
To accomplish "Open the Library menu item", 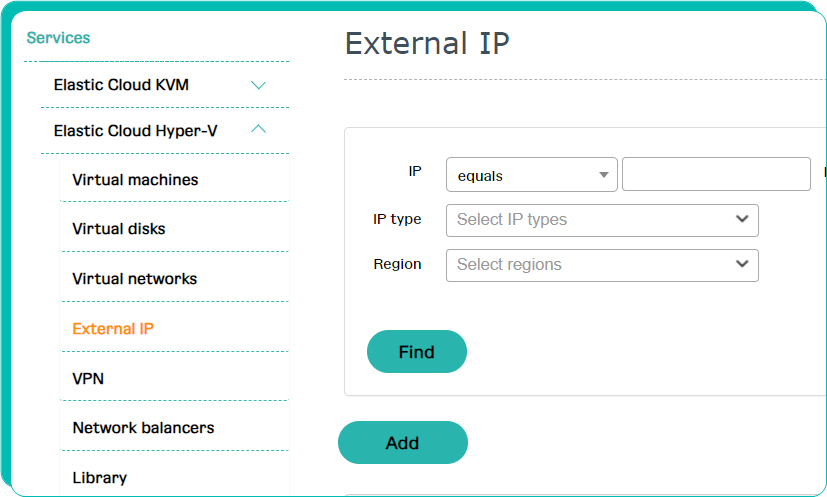I will click(100, 478).
